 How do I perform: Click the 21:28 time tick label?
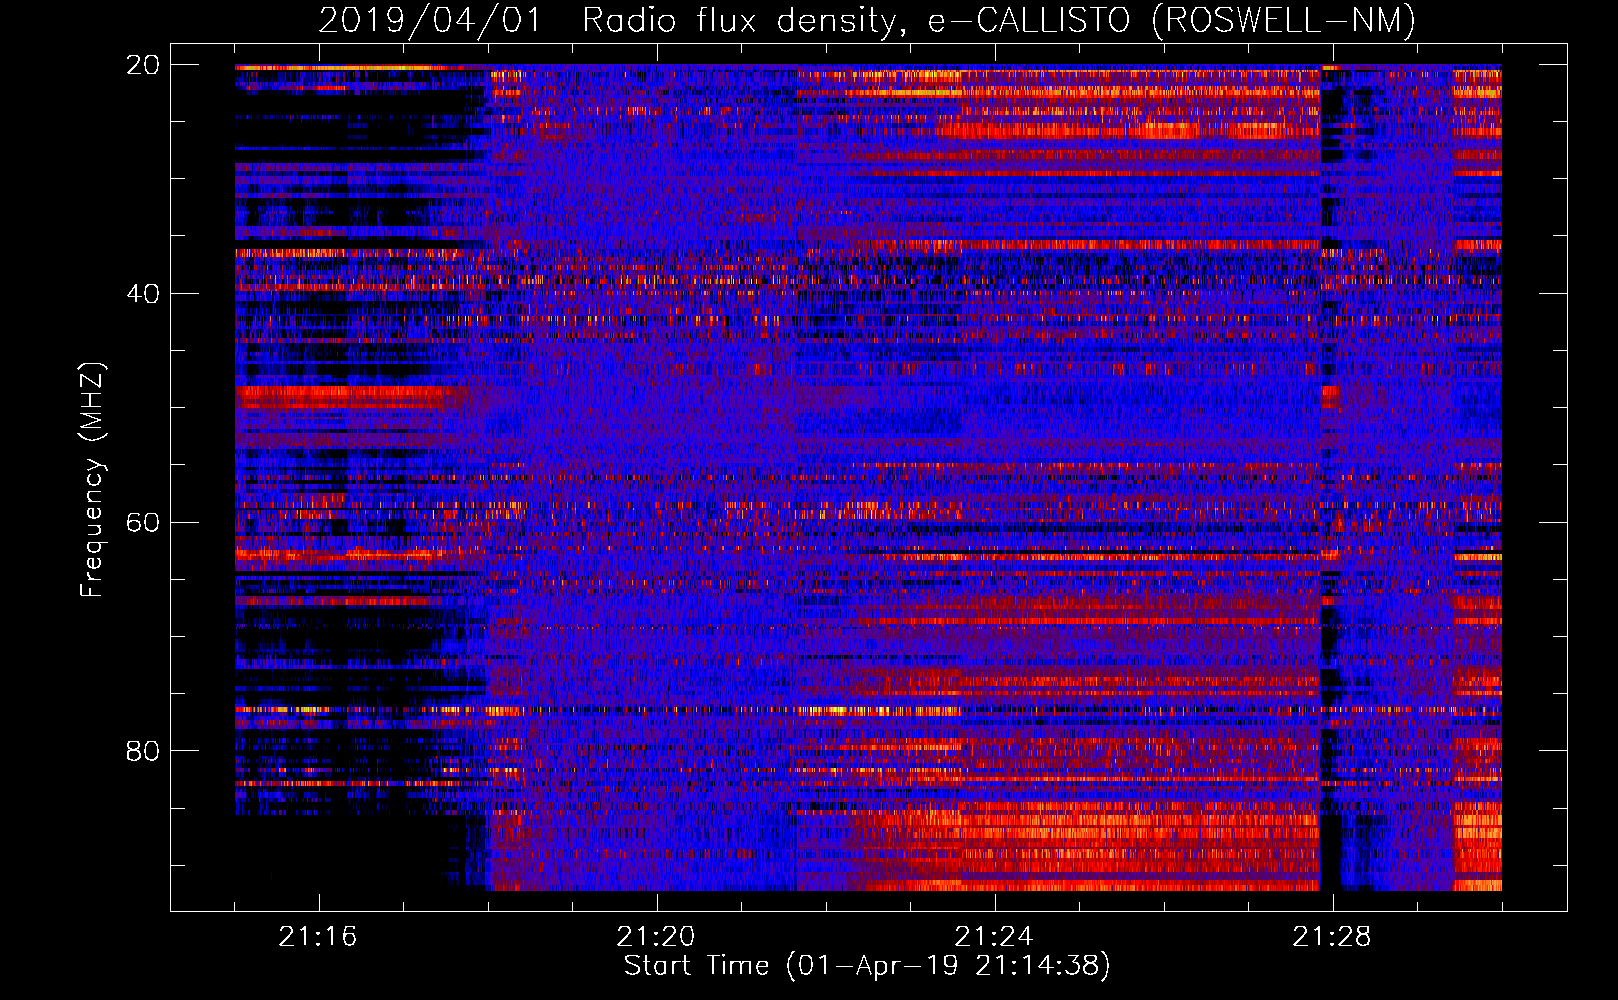click(x=1332, y=937)
